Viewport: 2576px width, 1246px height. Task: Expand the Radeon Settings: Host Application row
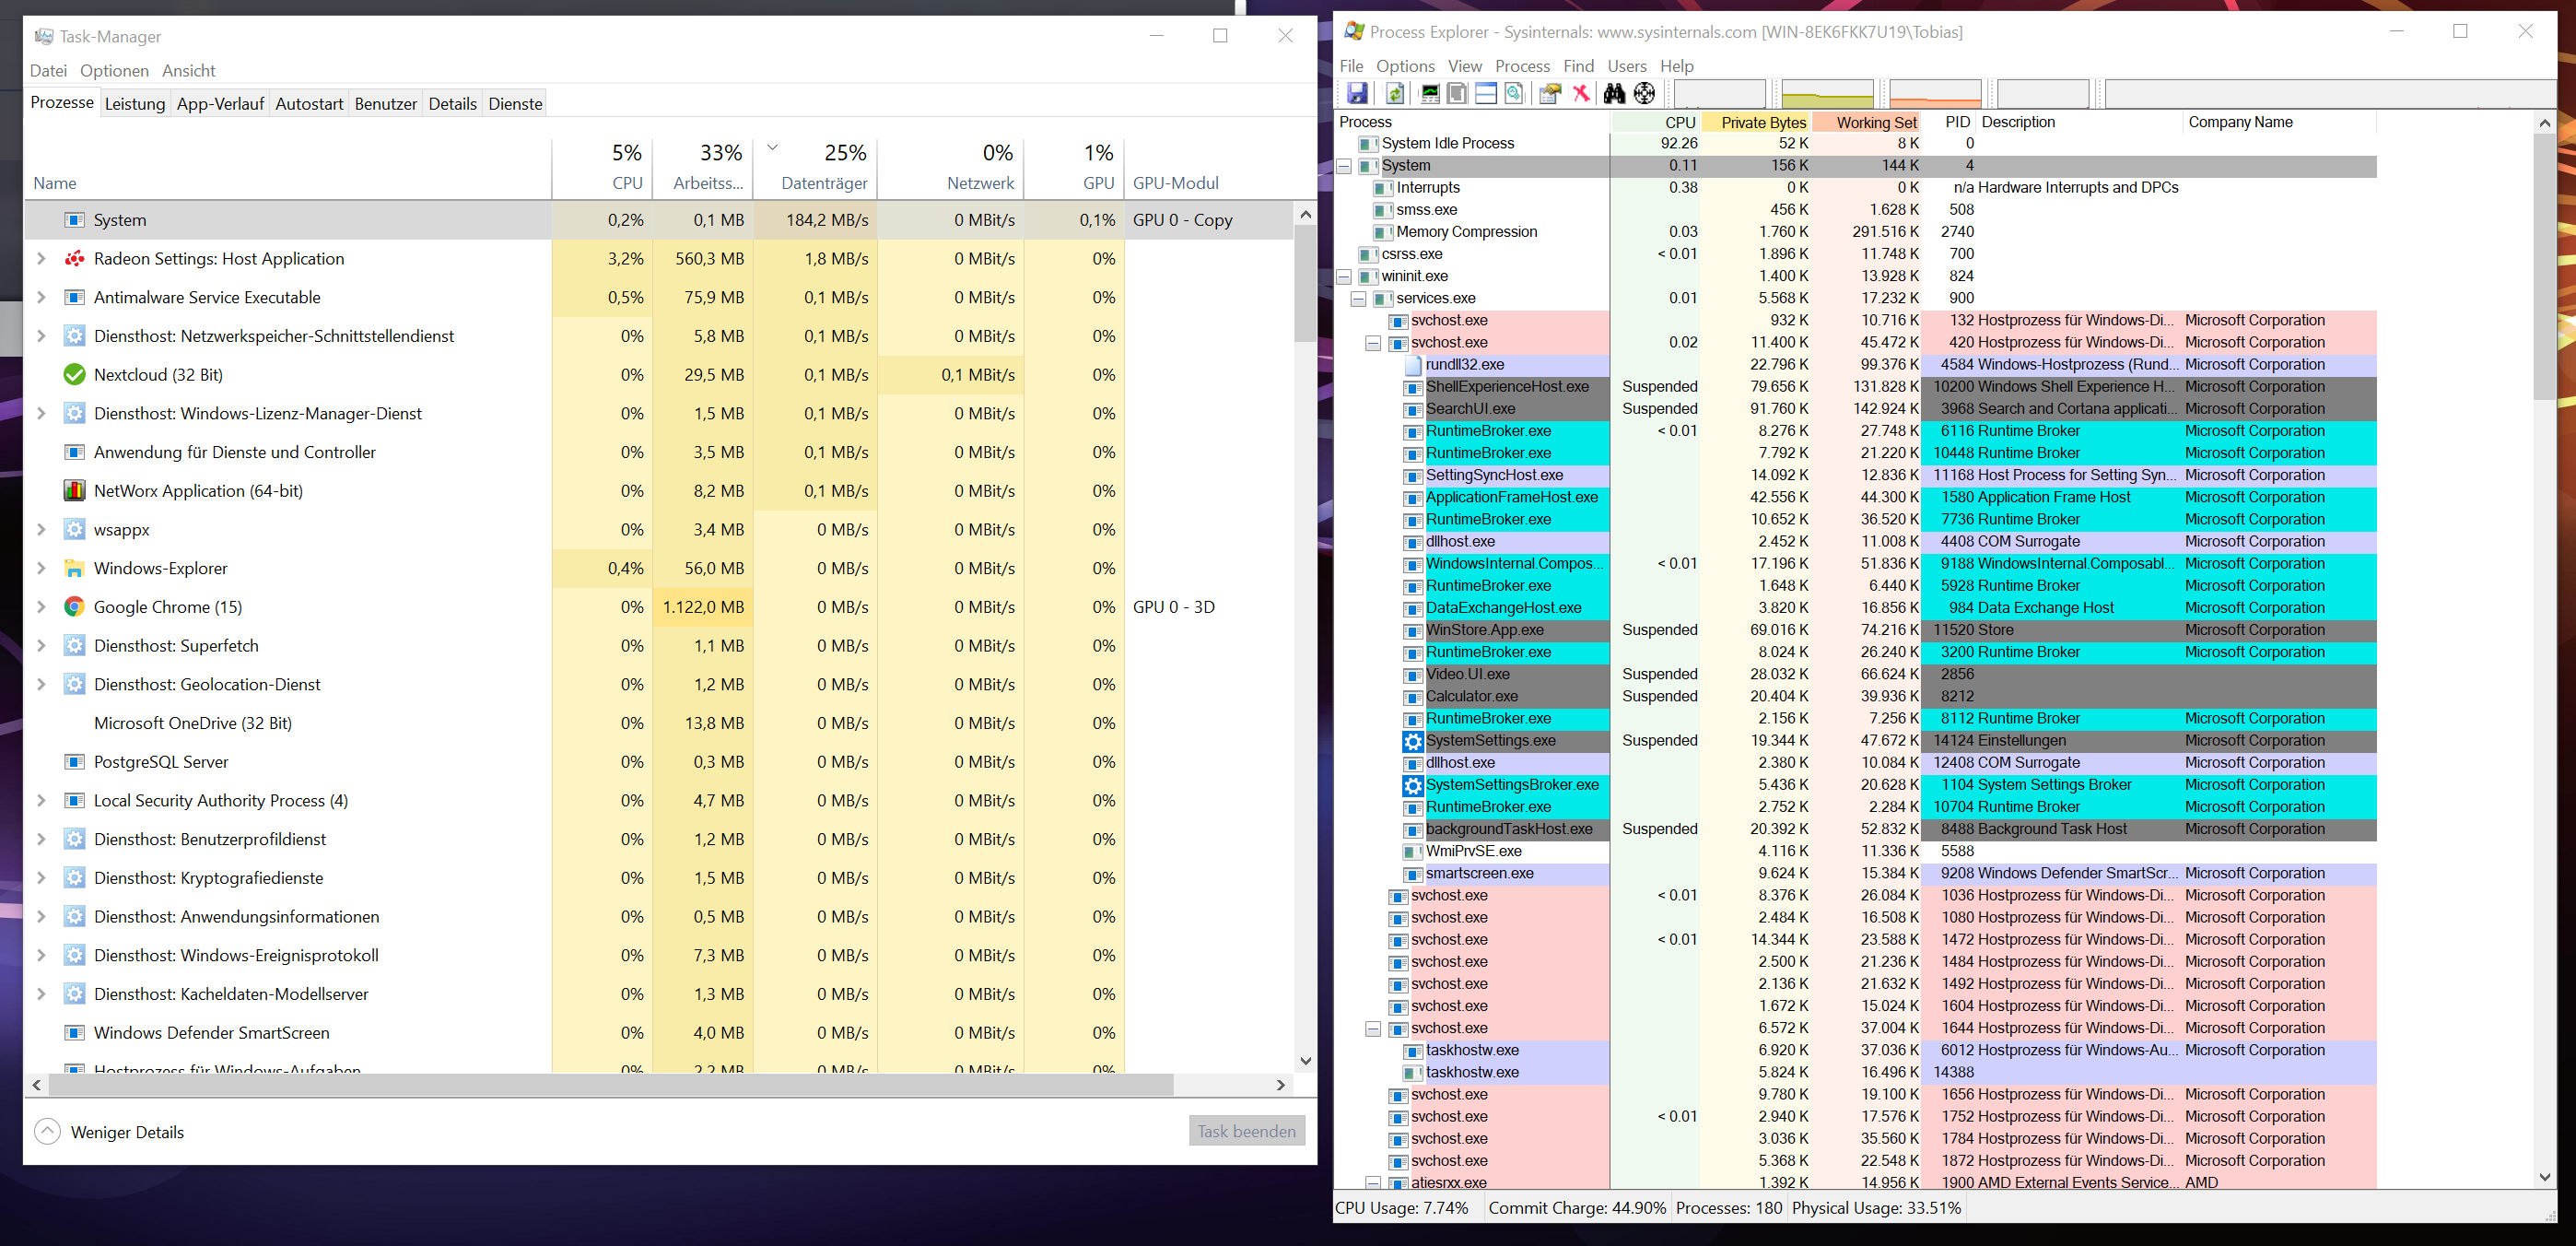coord(41,259)
